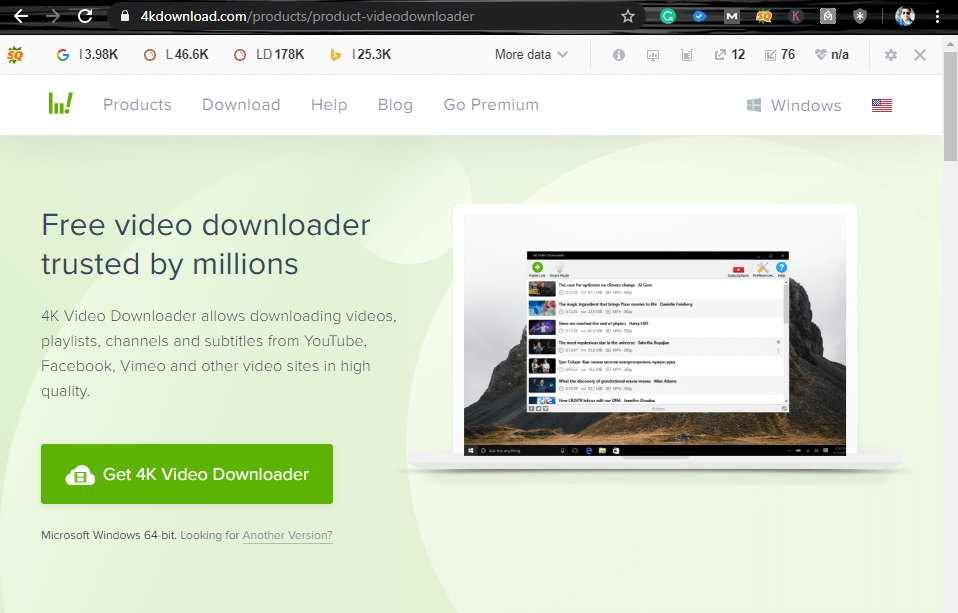Bookmark the page with the star icon

coord(627,16)
